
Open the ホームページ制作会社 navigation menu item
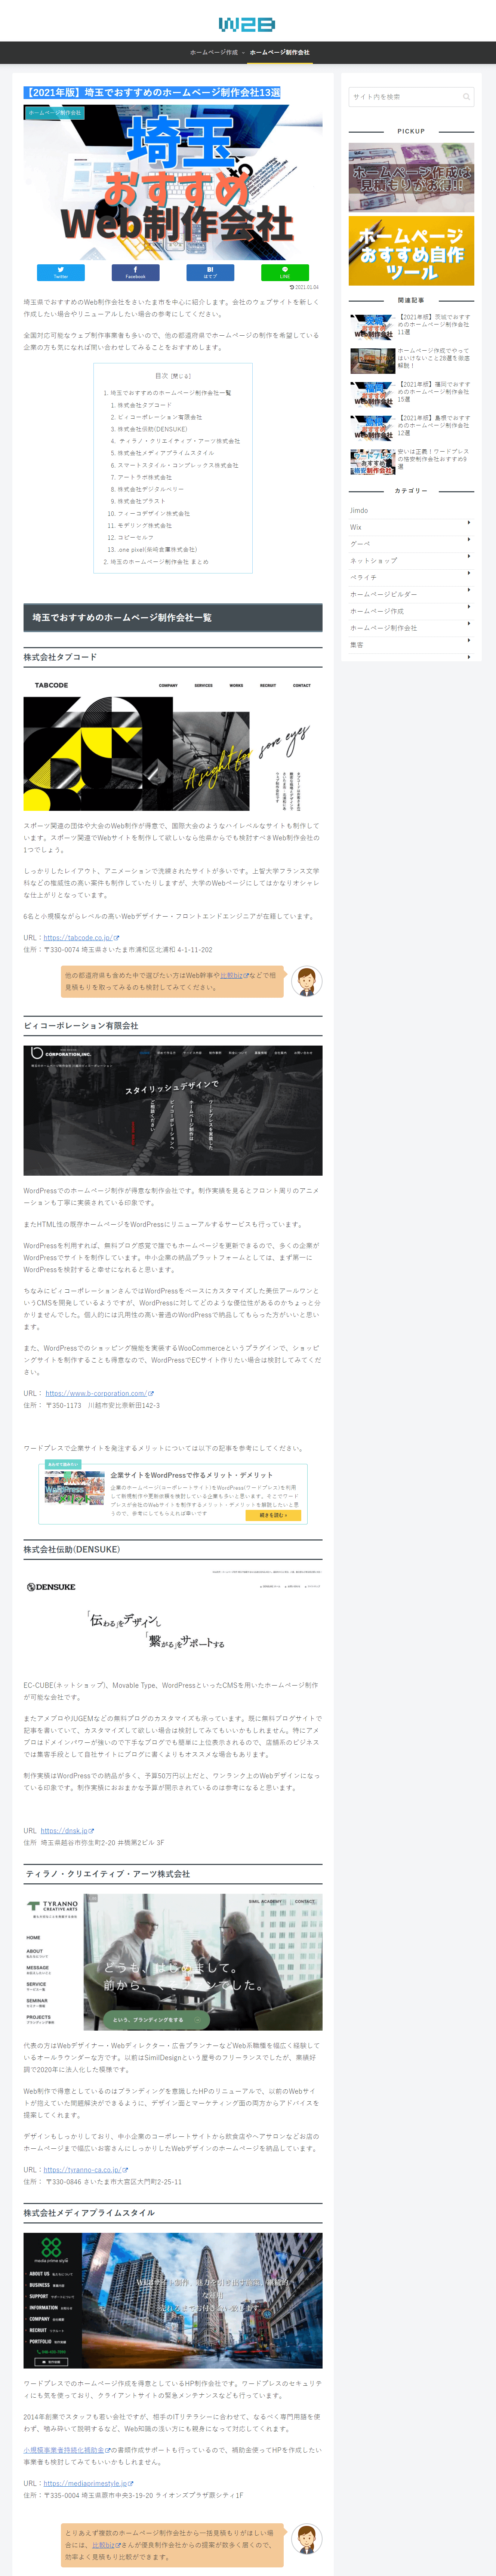(x=280, y=52)
